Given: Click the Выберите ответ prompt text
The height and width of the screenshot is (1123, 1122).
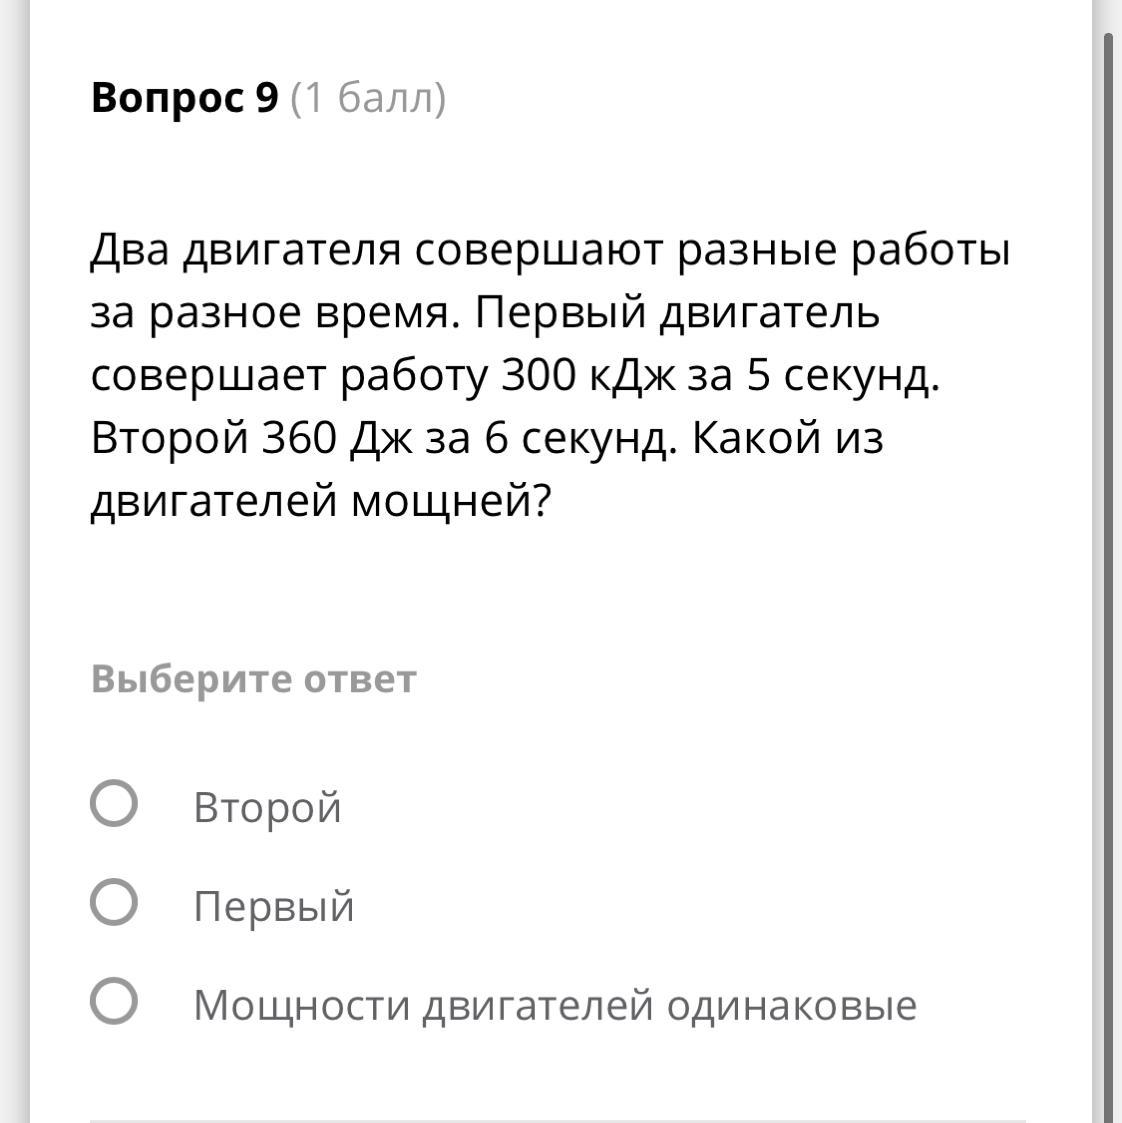Looking at the screenshot, I should [253, 679].
